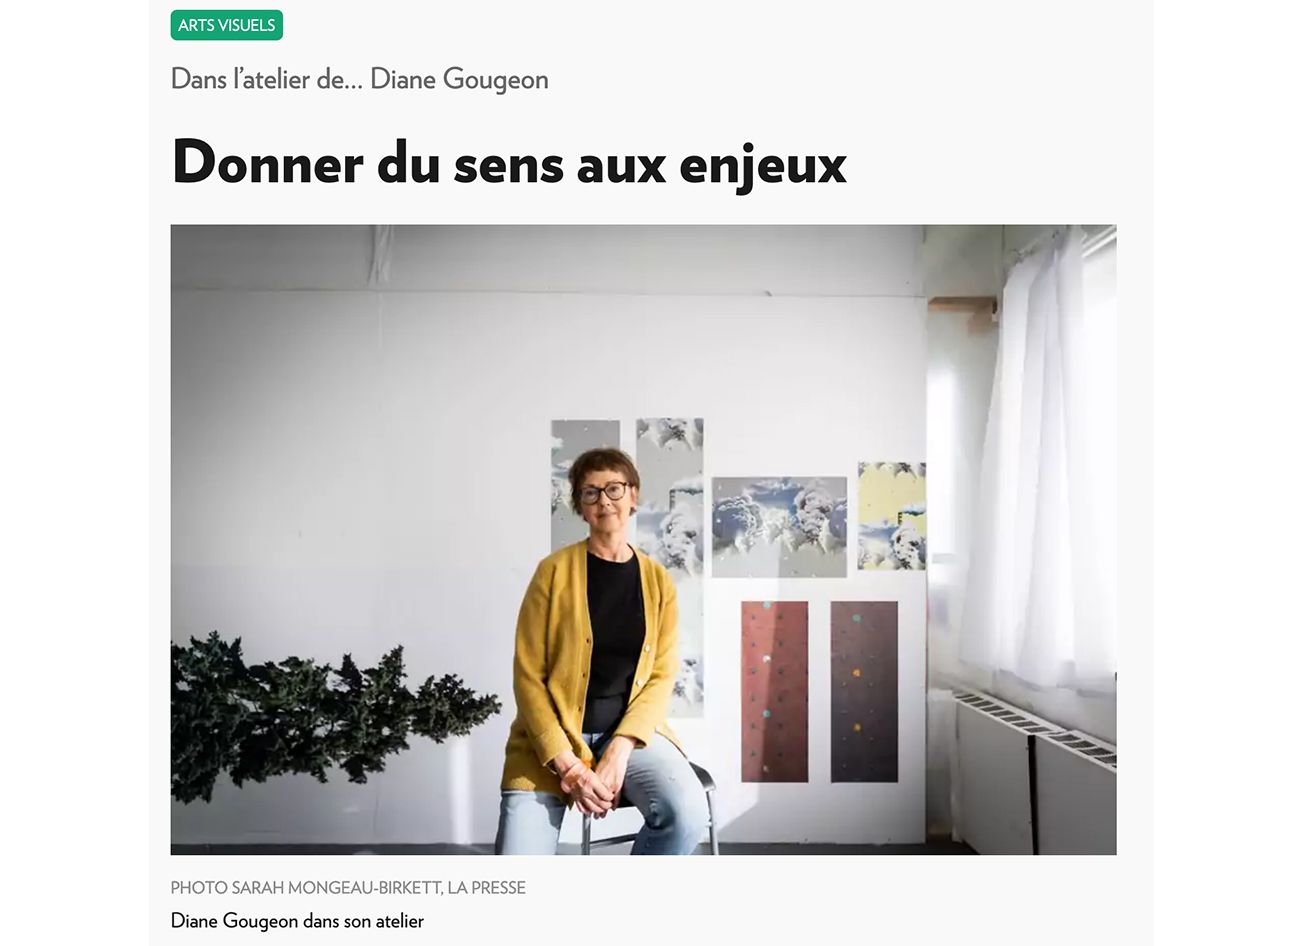Click the wide cloud print on wall
This screenshot has width=1304, height=946.
click(779, 527)
